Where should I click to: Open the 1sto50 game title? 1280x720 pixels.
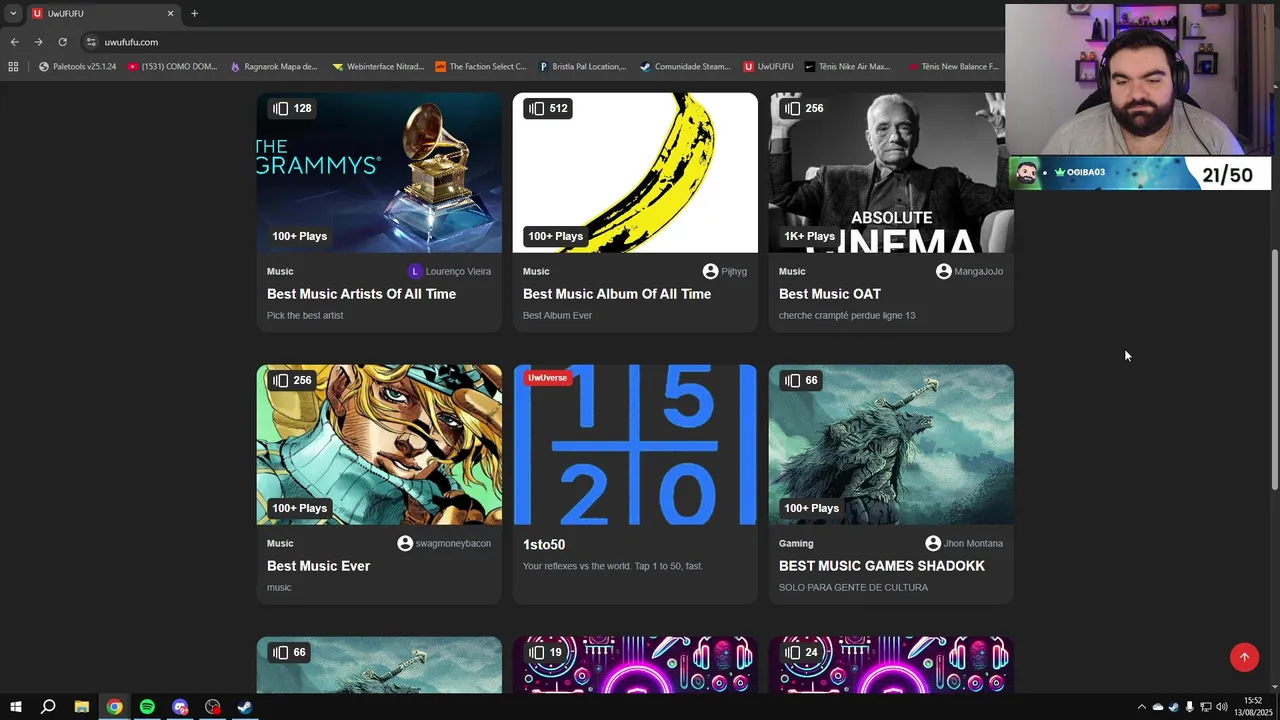tap(544, 545)
